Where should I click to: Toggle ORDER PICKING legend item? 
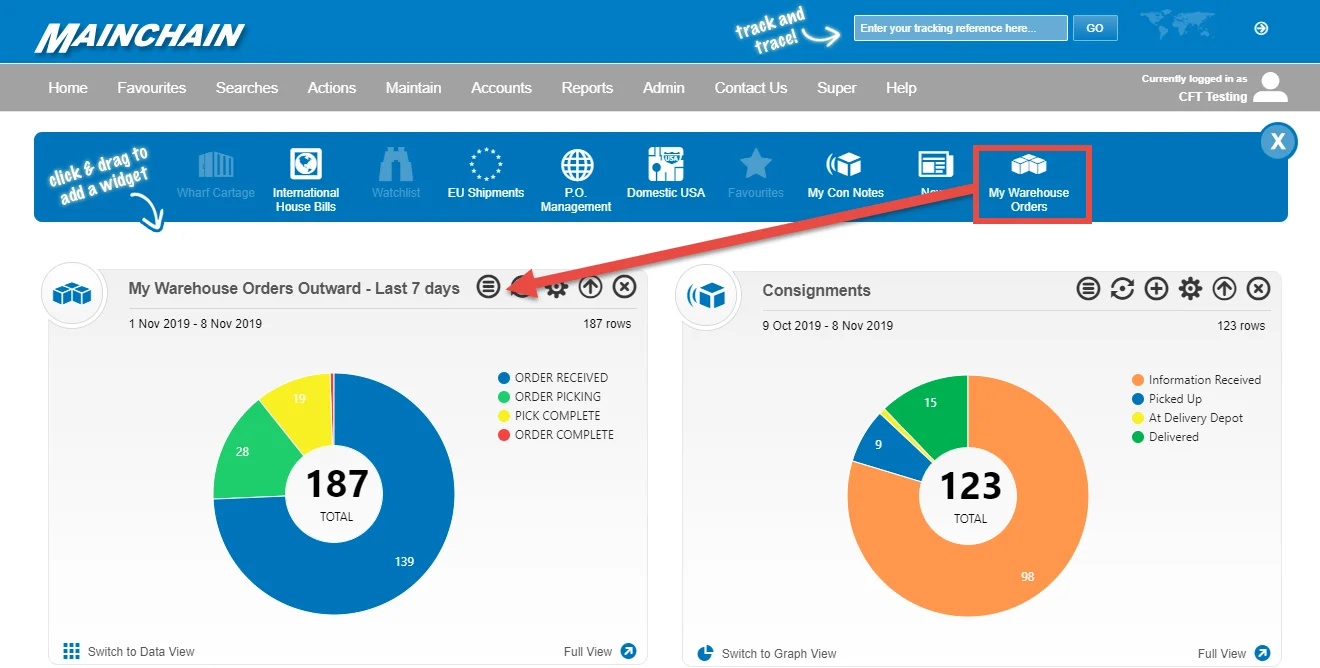(x=550, y=397)
